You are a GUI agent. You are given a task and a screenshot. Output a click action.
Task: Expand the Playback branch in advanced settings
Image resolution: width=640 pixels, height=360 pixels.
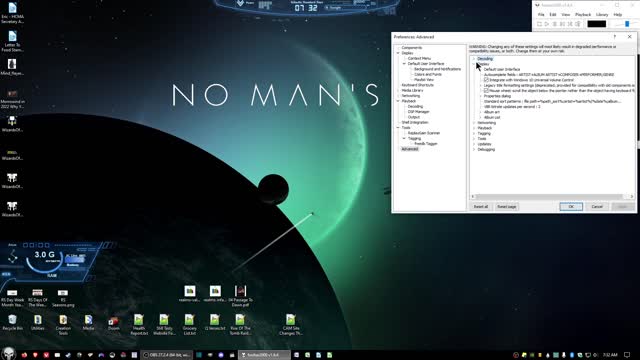[x=474, y=128]
